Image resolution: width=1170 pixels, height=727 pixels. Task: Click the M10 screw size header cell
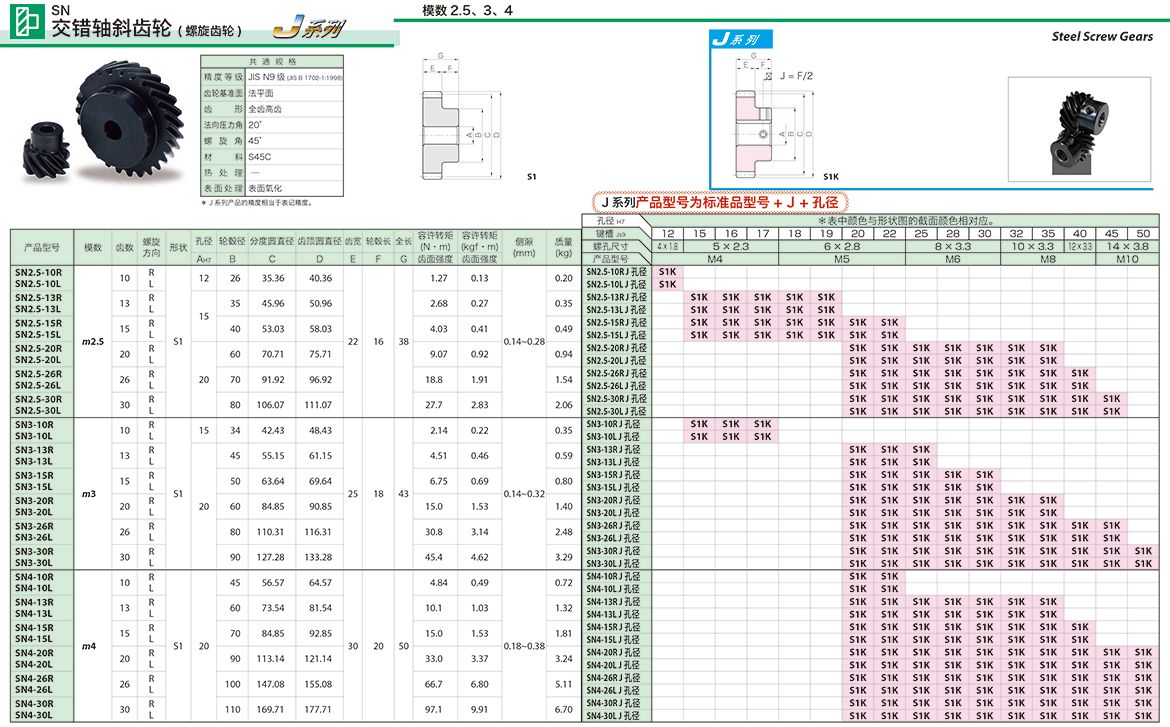(1127, 258)
